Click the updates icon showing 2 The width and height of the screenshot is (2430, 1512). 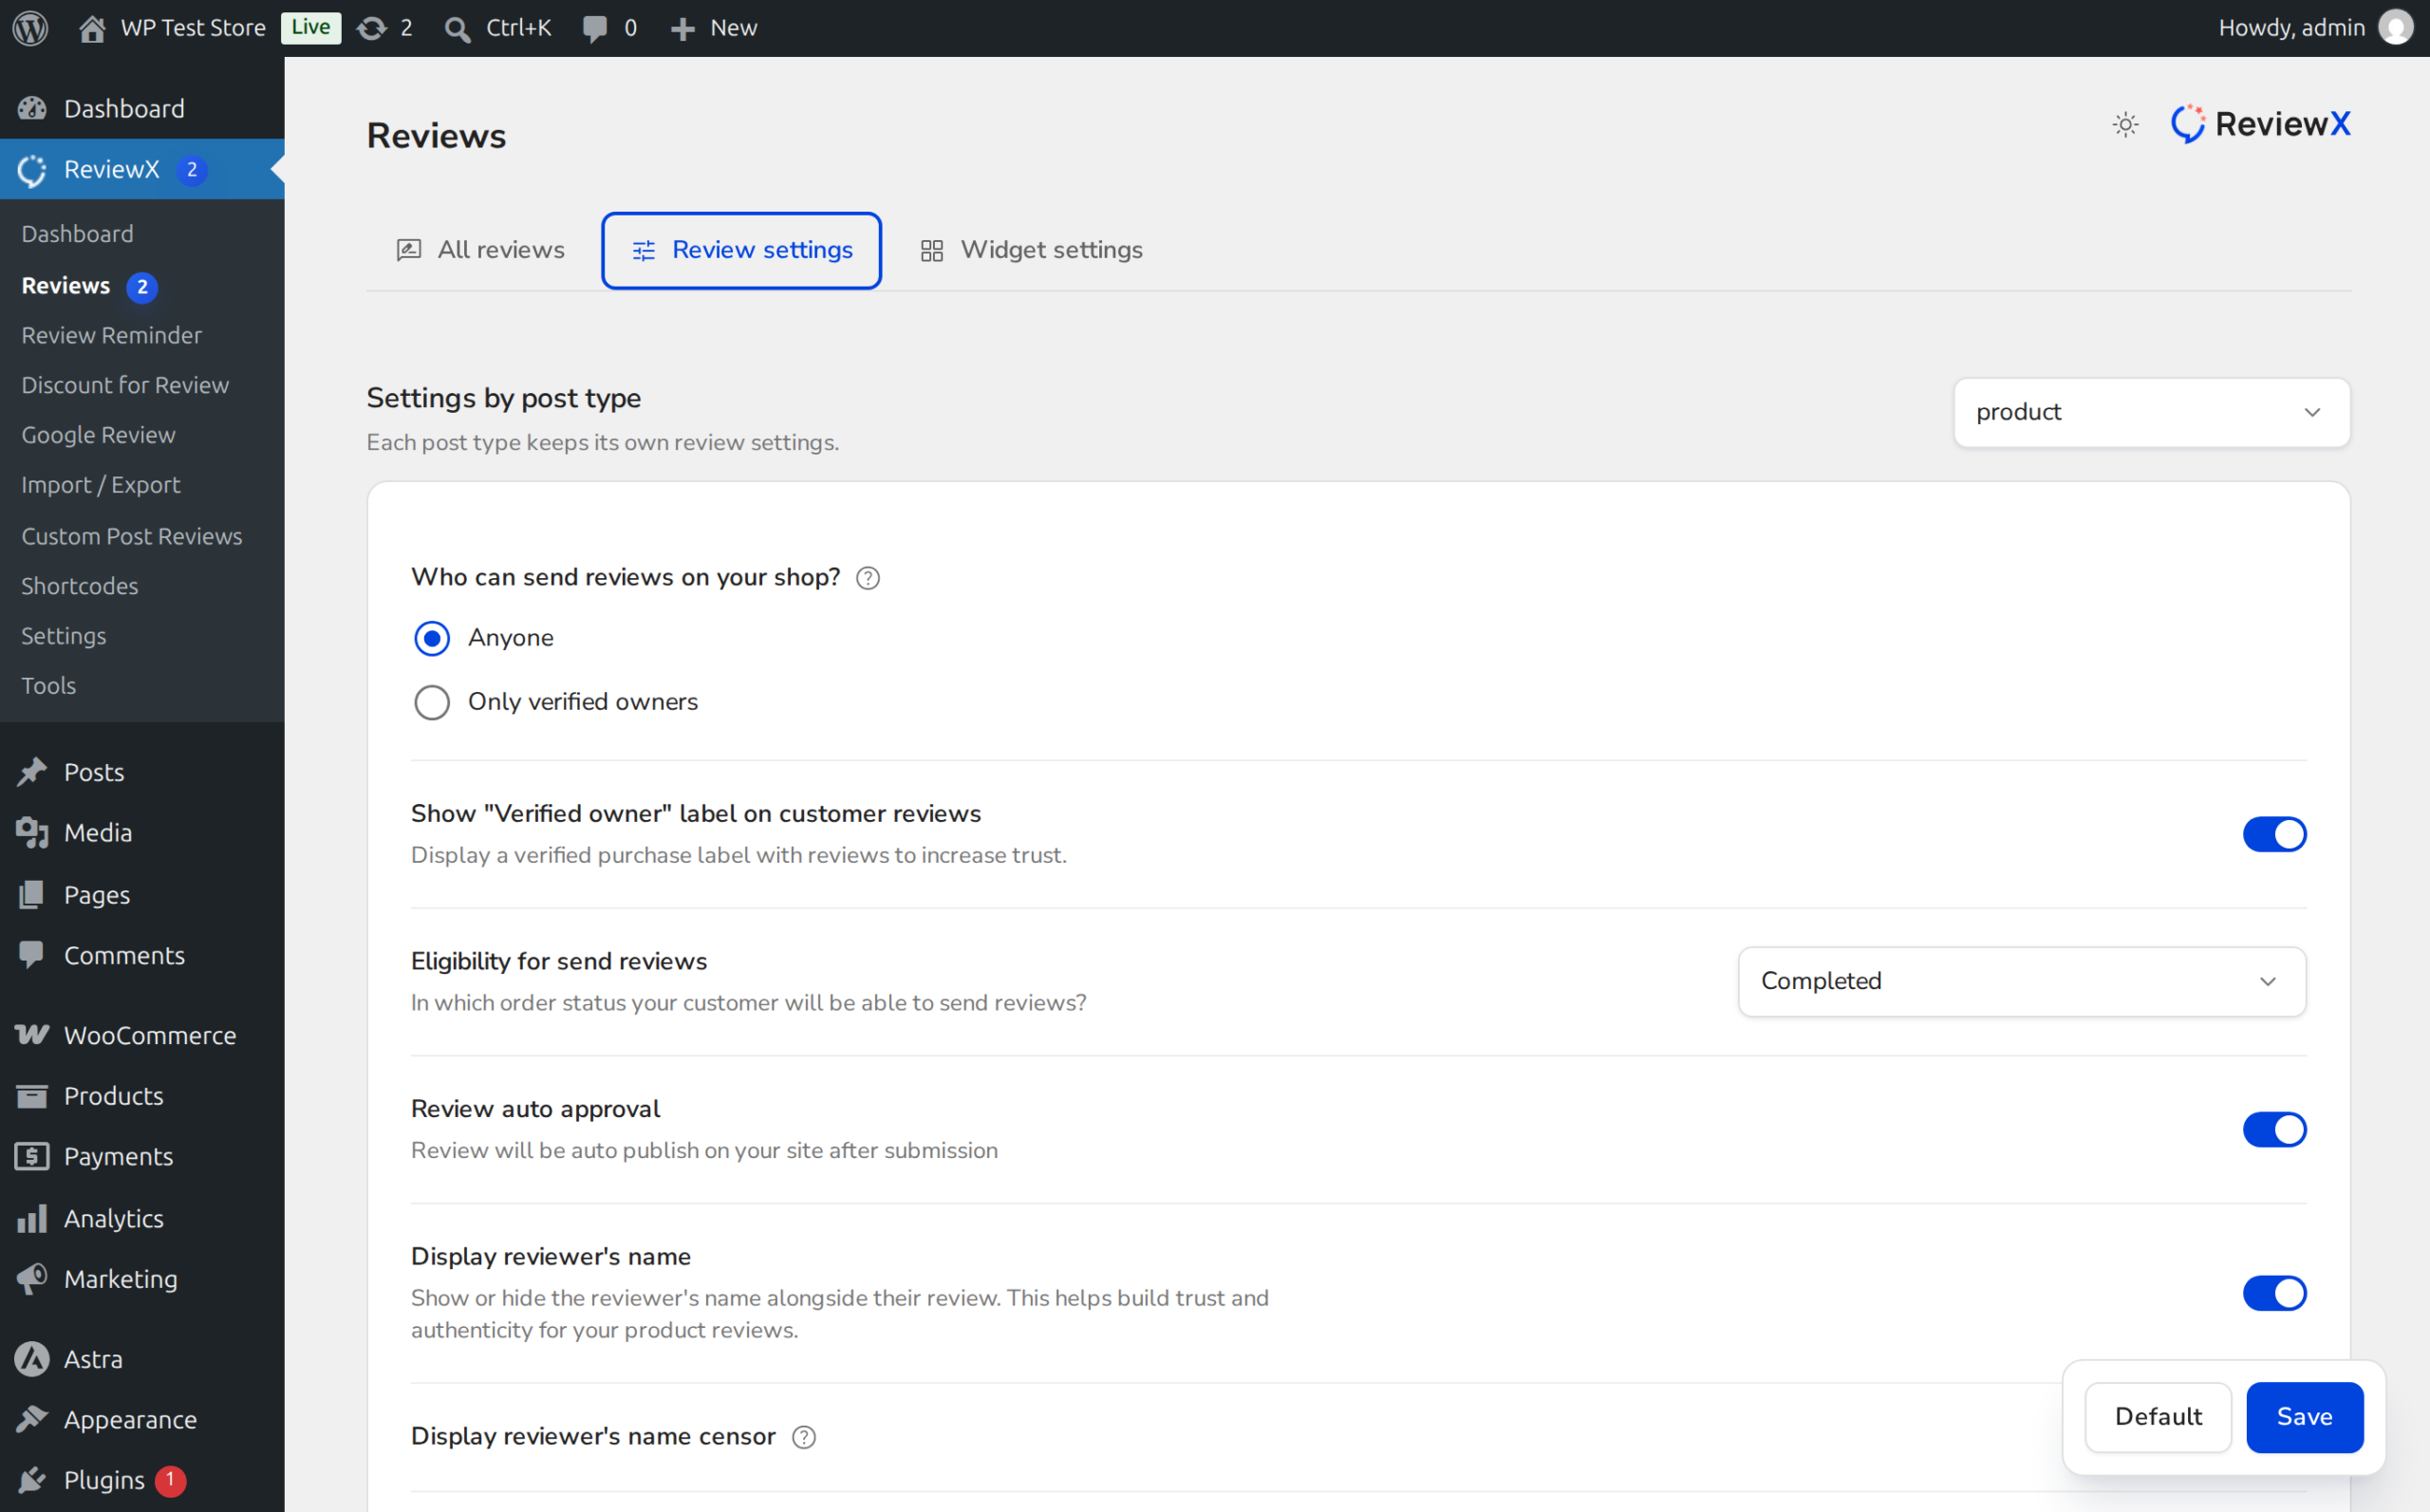click(372, 28)
